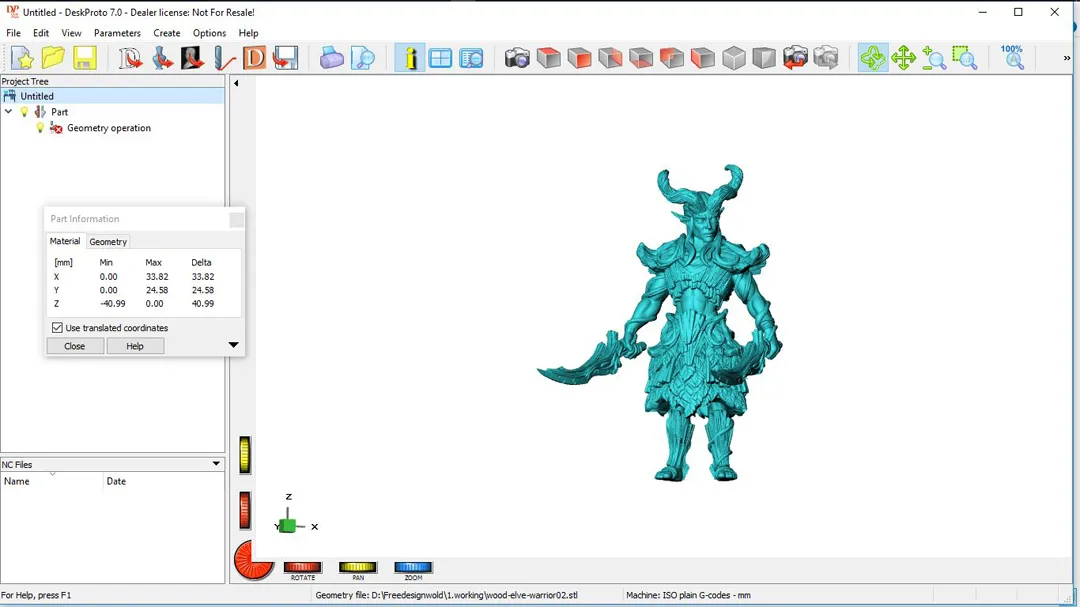Click the plain camera view icon
Image resolution: width=1080 pixels, height=607 pixels.
(x=517, y=58)
